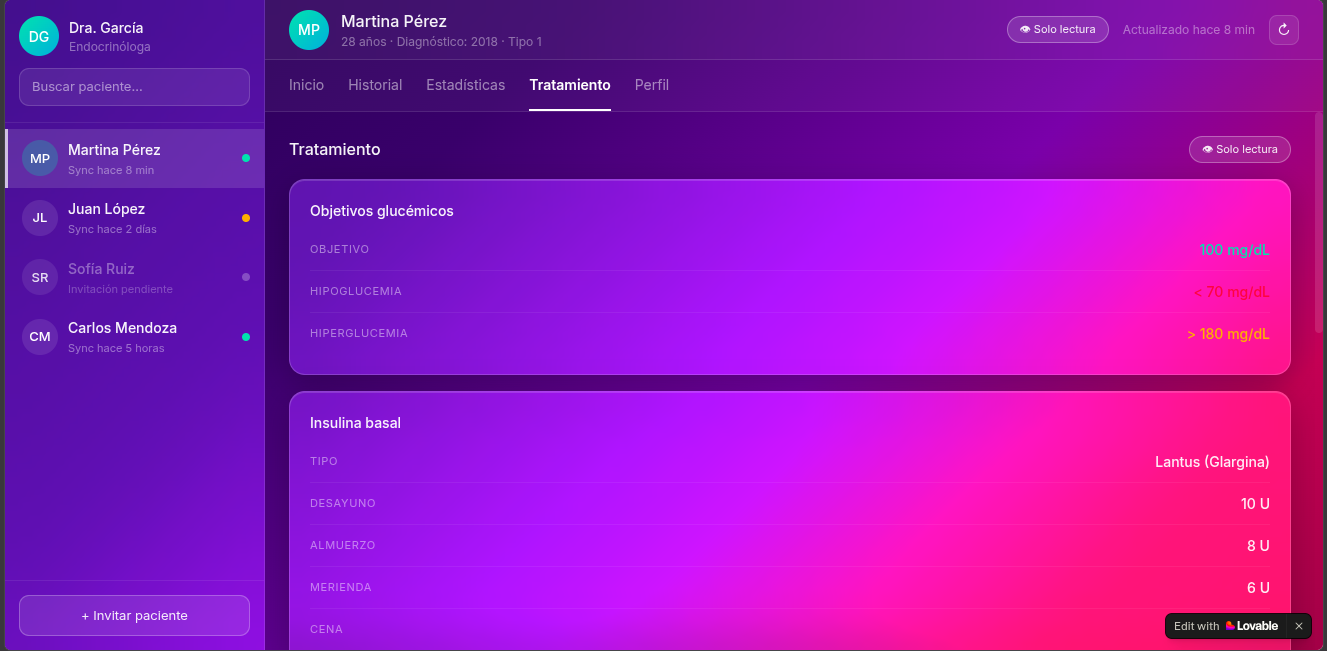Select patient Sofía Ruiz
This screenshot has height=651, width=1327.
[134, 278]
